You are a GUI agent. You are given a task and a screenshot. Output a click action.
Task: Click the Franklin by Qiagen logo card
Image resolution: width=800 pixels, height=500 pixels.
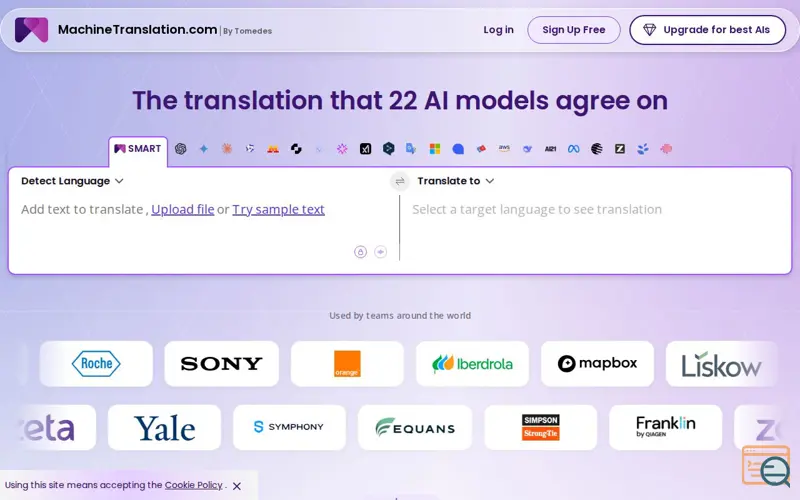point(665,428)
